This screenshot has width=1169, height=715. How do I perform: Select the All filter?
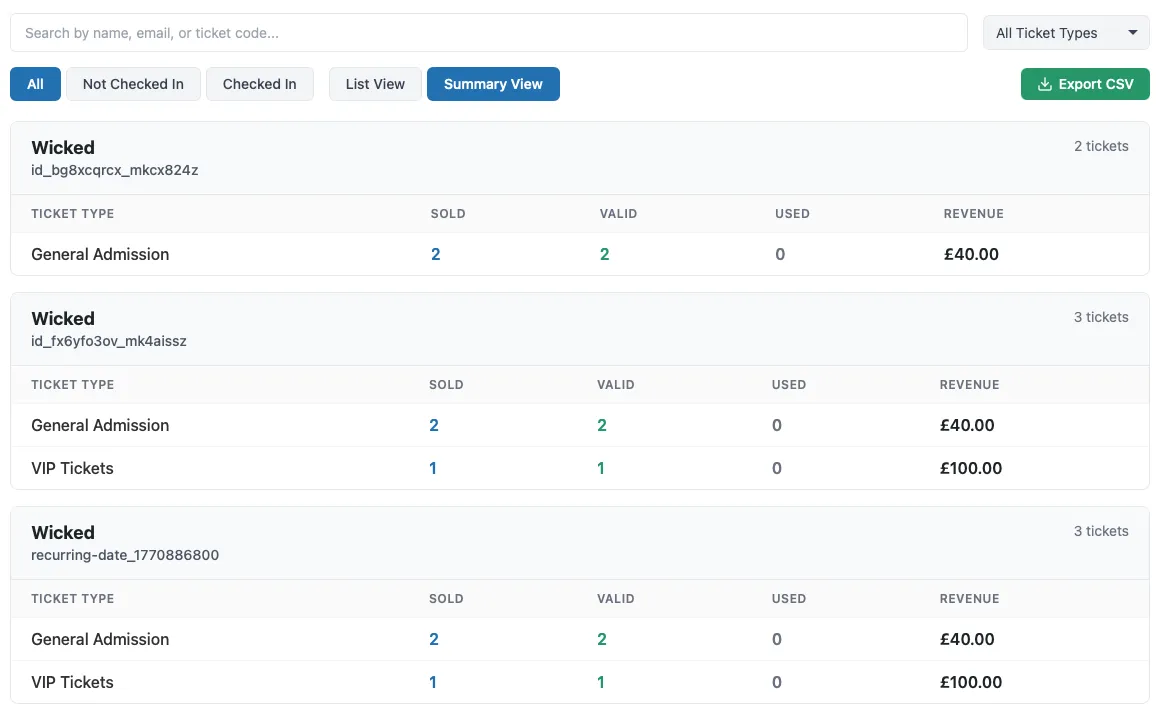pos(35,84)
